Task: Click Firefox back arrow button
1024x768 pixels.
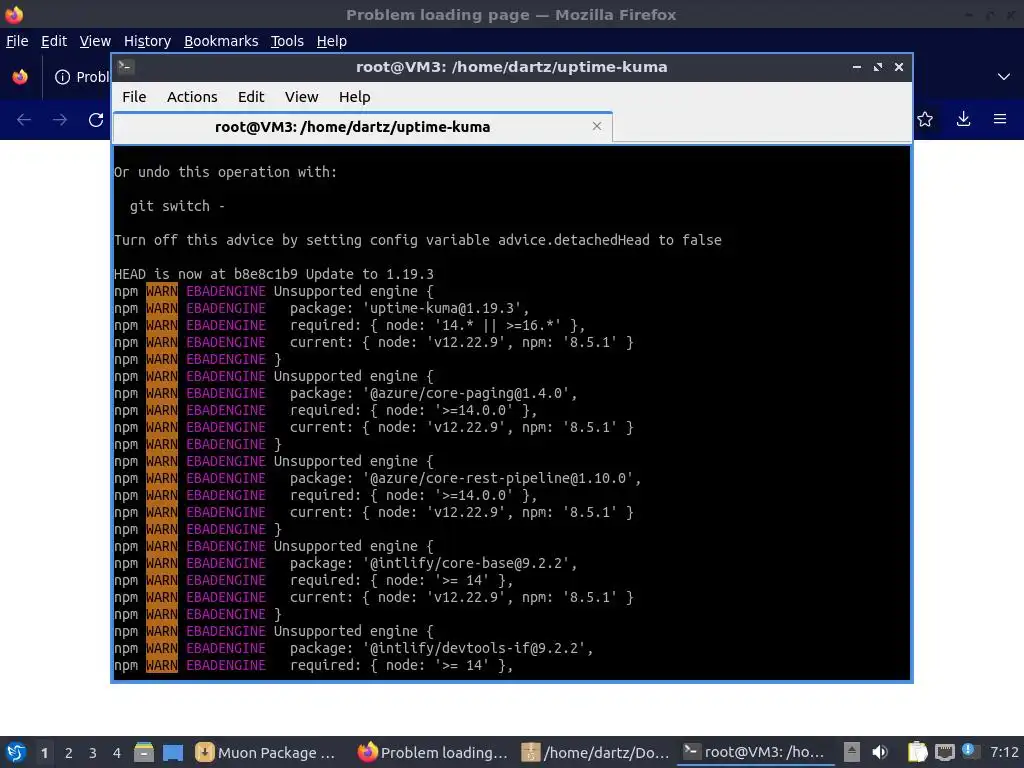Action: (x=24, y=120)
